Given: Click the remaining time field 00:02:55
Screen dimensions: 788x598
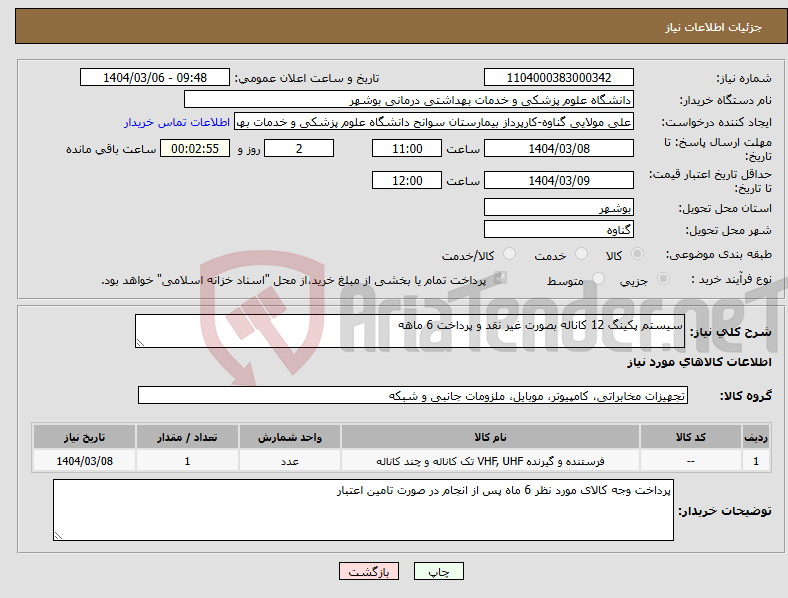Looking at the screenshot, I should click(195, 148).
